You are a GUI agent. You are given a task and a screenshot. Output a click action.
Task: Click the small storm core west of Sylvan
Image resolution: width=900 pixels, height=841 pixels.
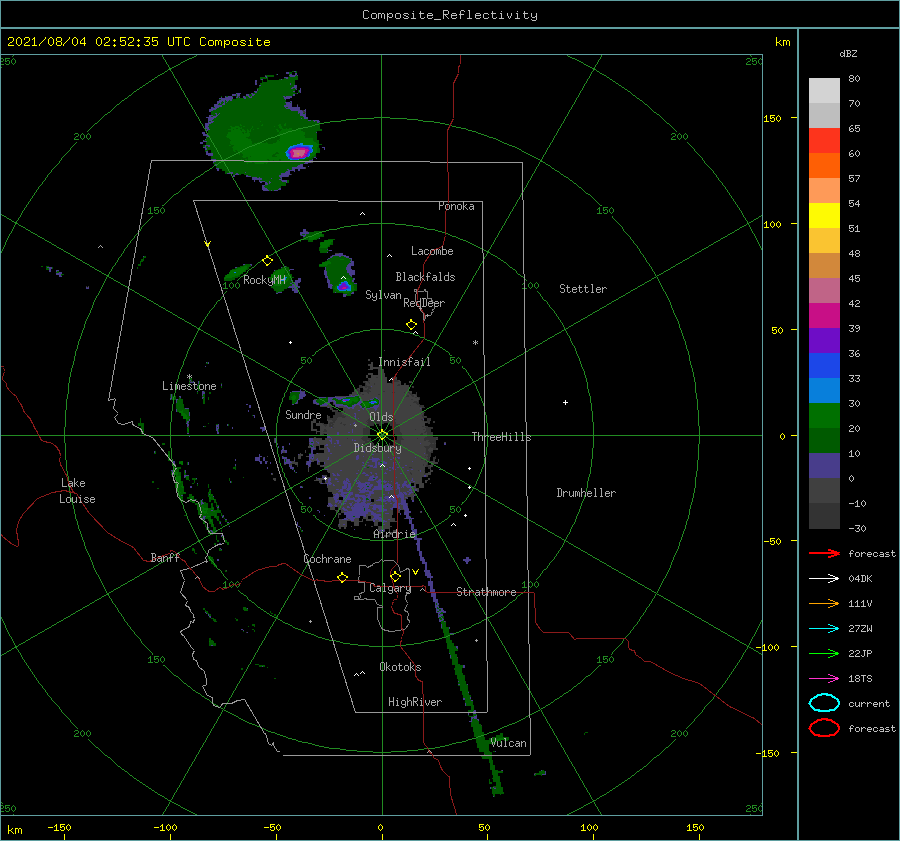pyautogui.click(x=344, y=286)
